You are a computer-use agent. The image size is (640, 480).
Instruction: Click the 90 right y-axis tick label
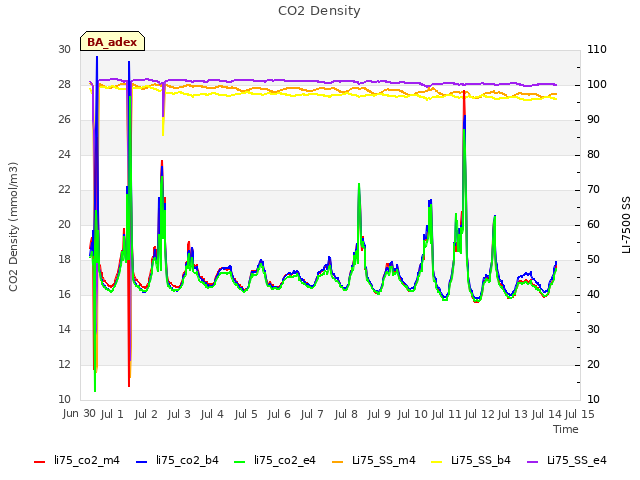tap(593, 120)
